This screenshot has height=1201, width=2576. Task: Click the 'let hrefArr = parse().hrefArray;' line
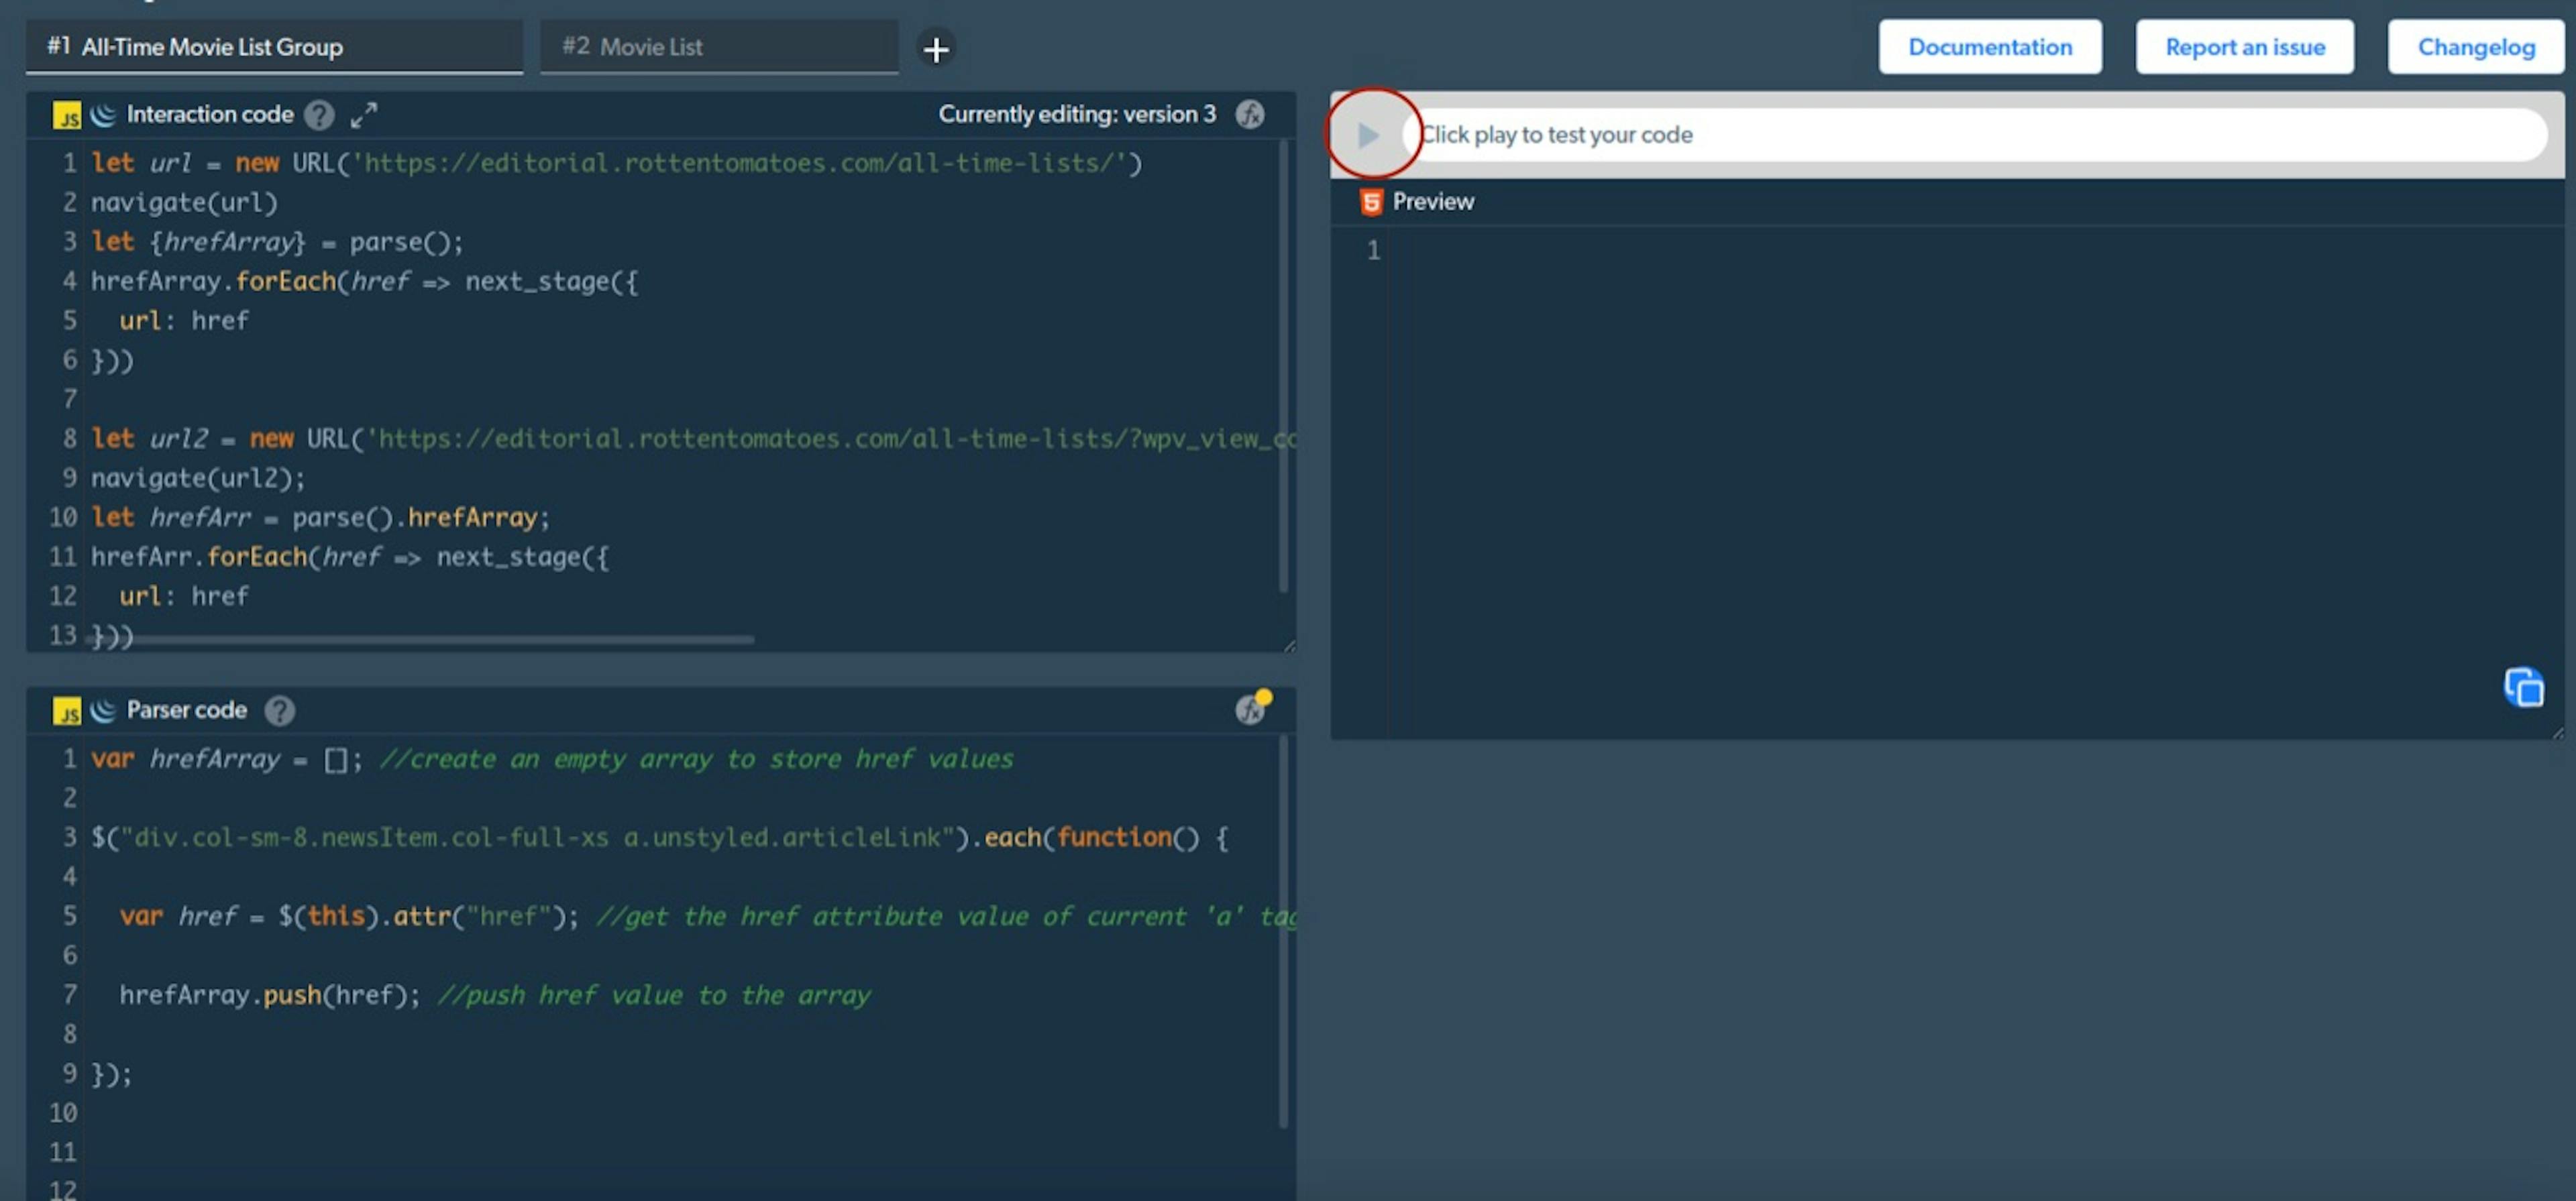320,517
